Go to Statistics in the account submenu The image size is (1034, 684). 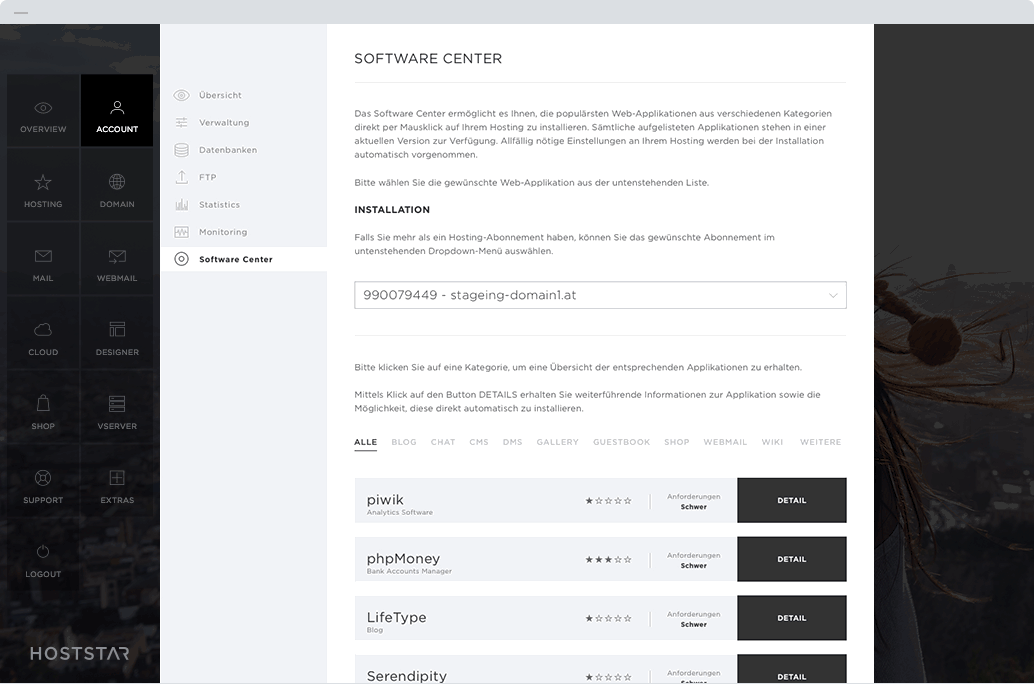tap(220, 204)
